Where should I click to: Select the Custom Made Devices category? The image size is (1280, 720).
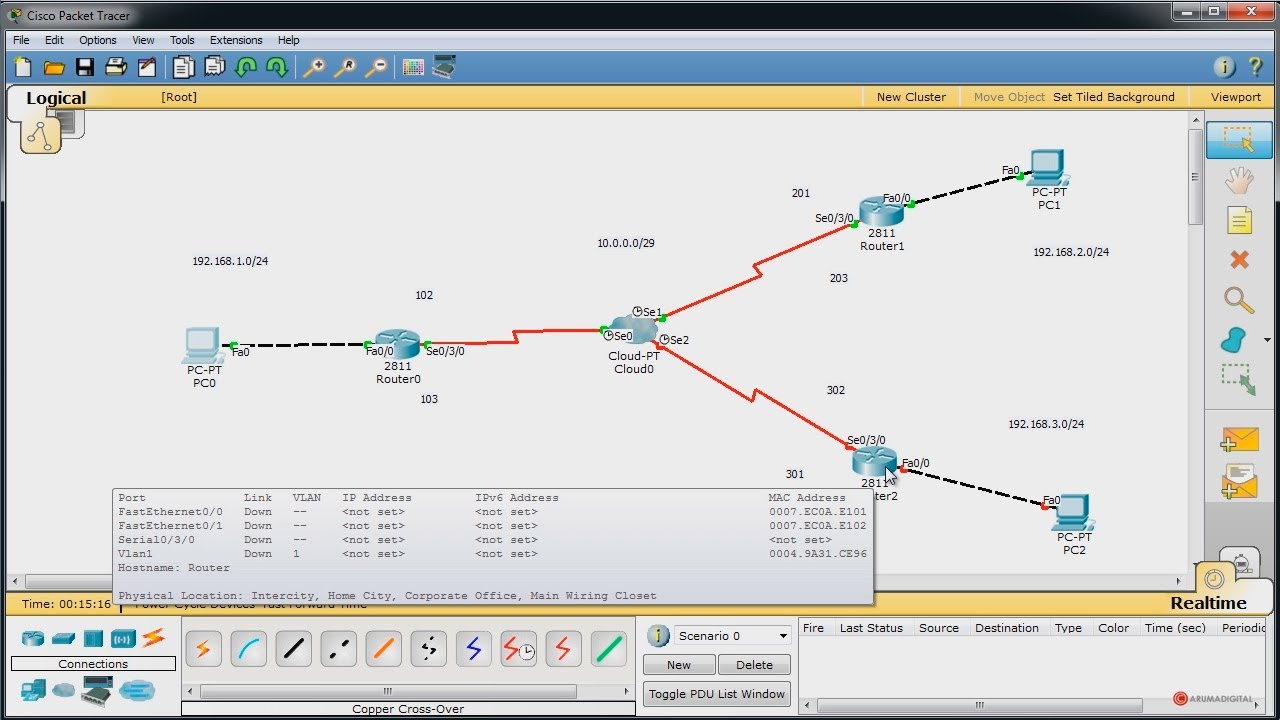coord(96,689)
